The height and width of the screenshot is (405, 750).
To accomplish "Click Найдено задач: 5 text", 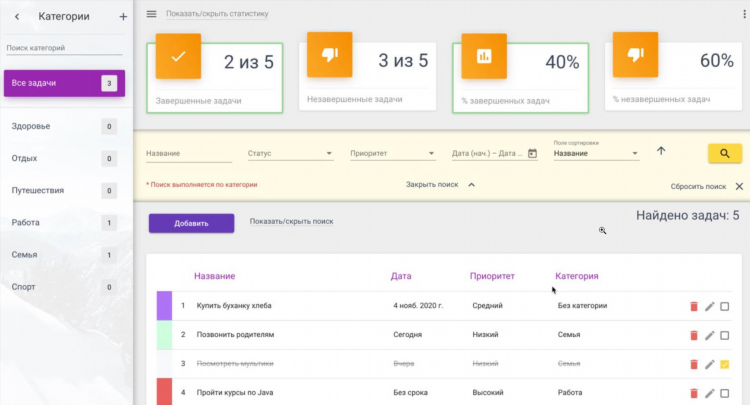I will pos(687,216).
